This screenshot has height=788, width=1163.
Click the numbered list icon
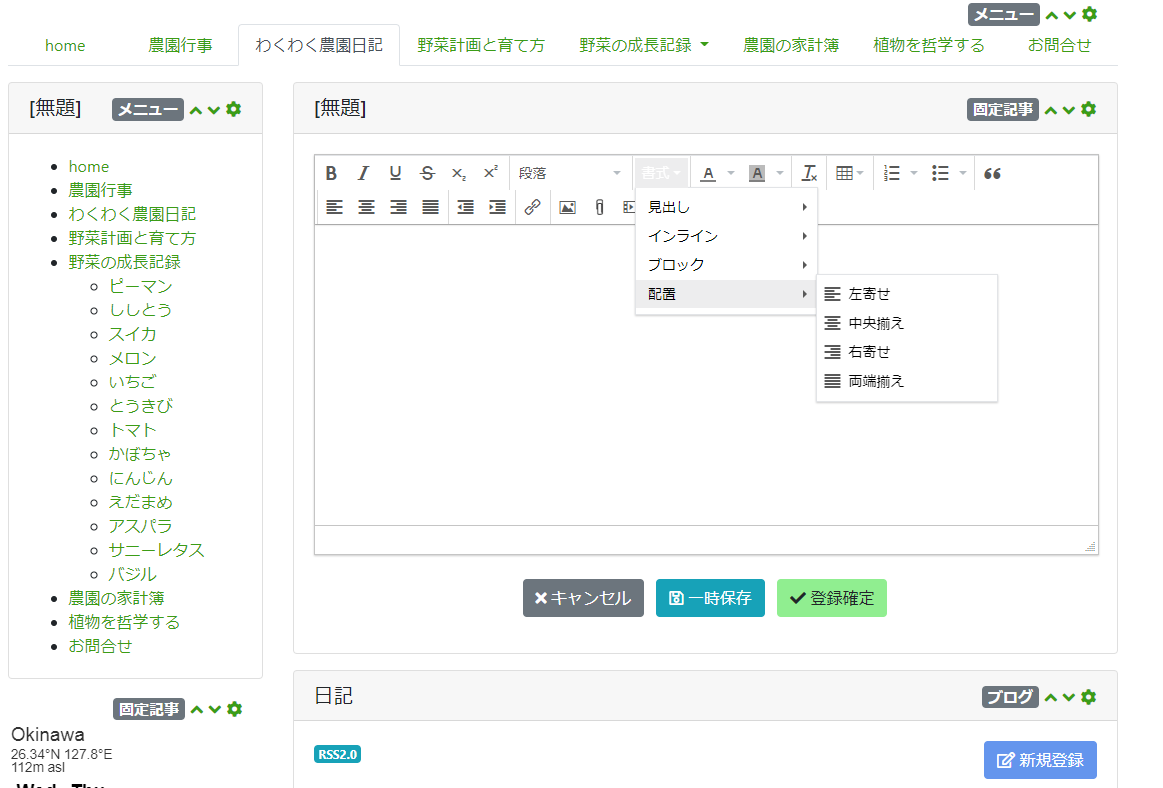[x=892, y=173]
